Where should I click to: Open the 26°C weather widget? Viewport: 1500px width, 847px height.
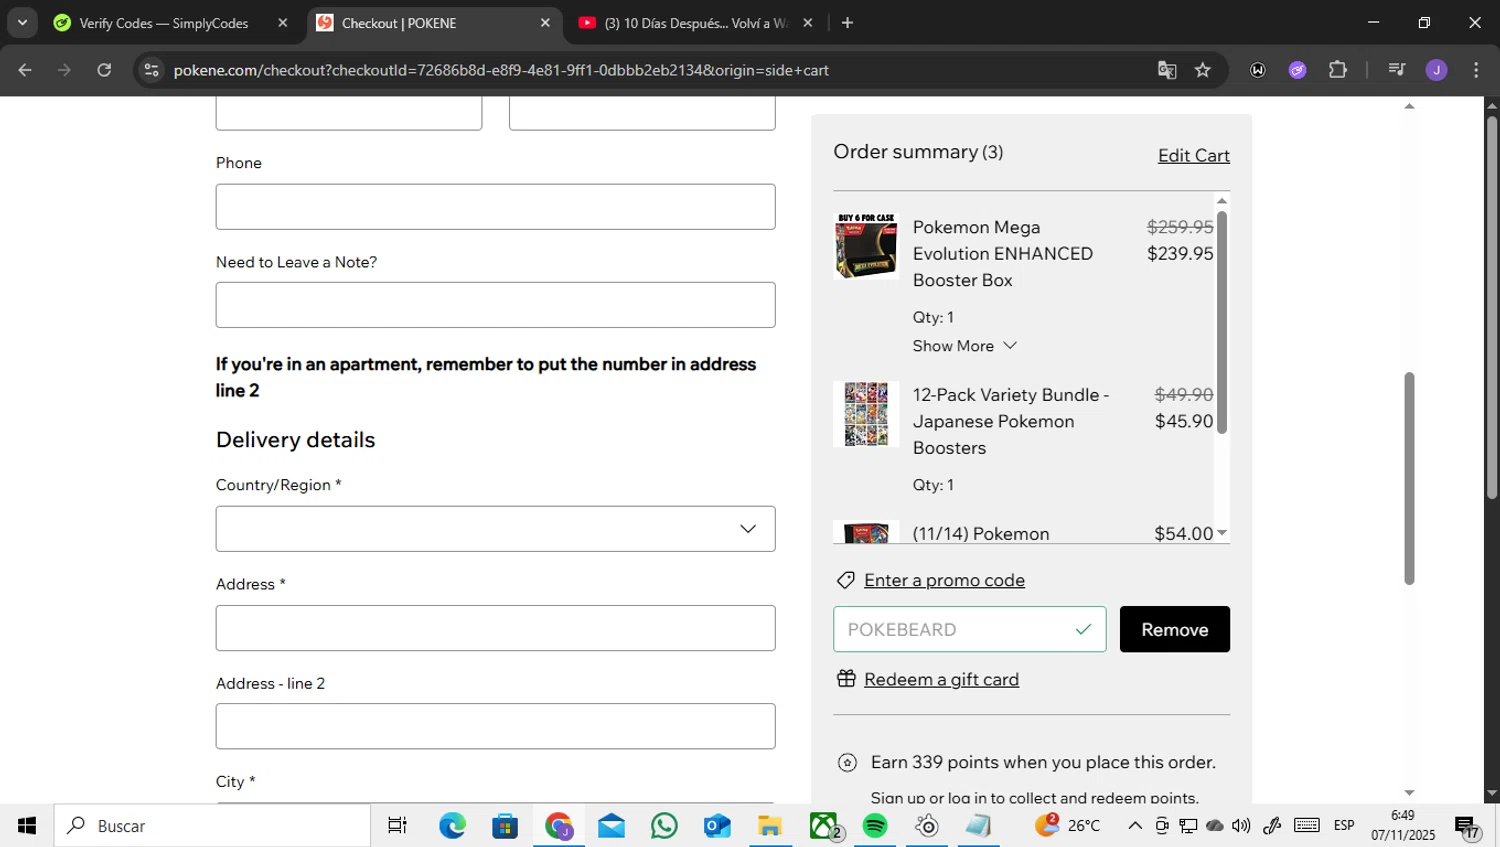pyautogui.click(x=1068, y=826)
